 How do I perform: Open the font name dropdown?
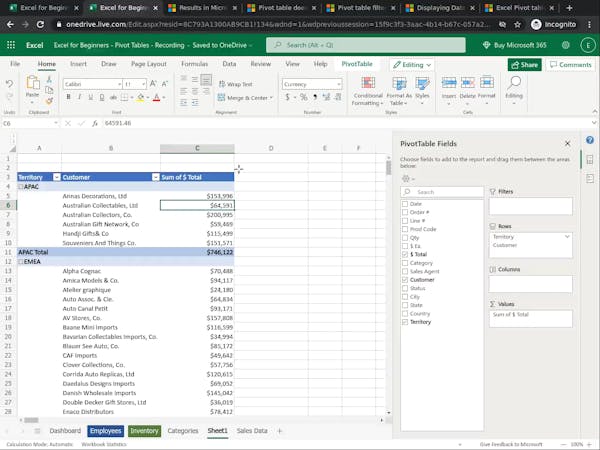click(x=119, y=84)
